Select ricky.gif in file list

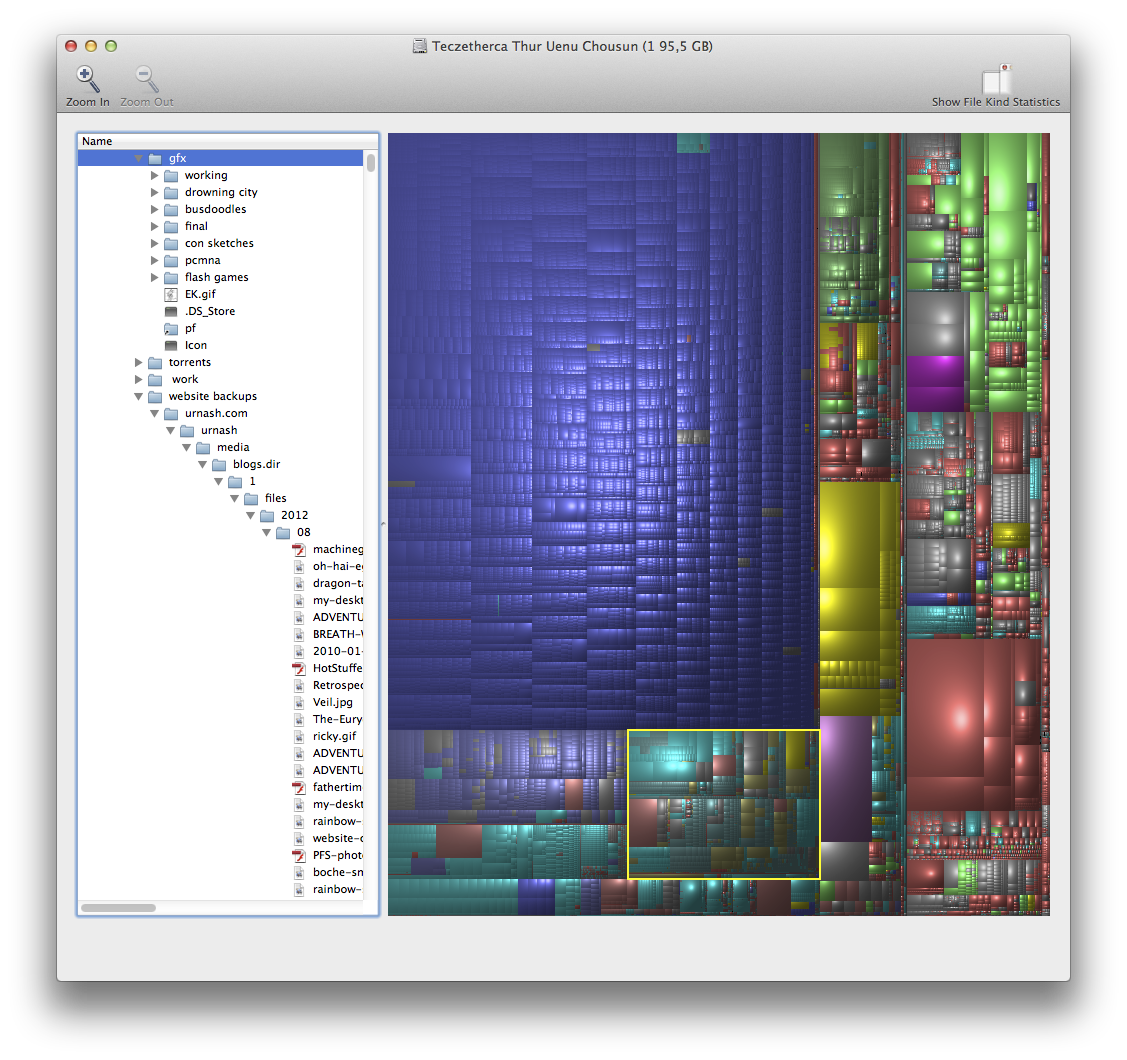334,736
